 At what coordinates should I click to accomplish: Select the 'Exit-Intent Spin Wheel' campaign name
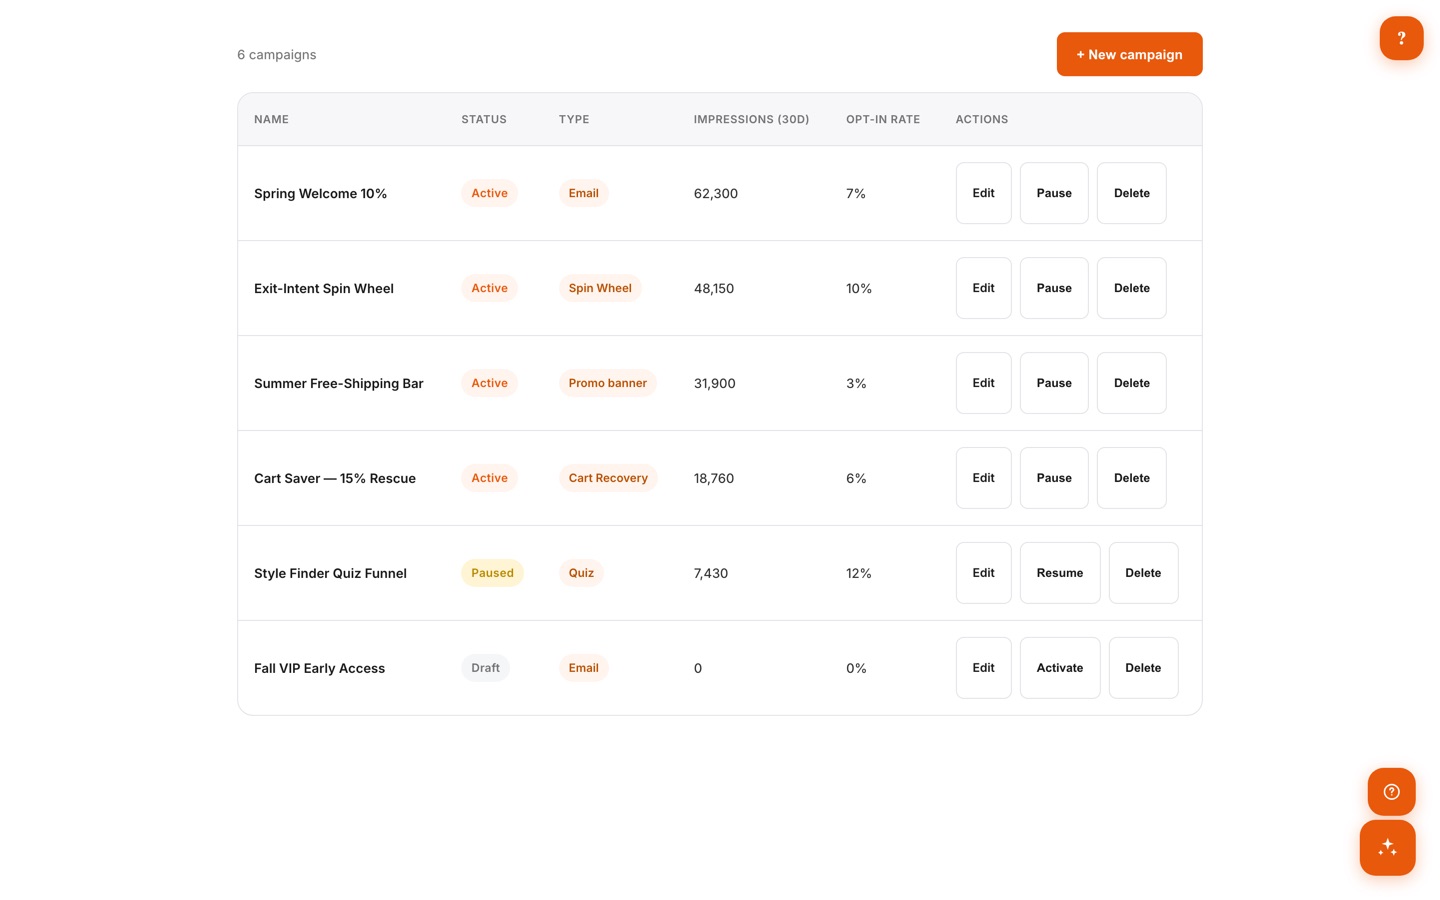coord(324,288)
